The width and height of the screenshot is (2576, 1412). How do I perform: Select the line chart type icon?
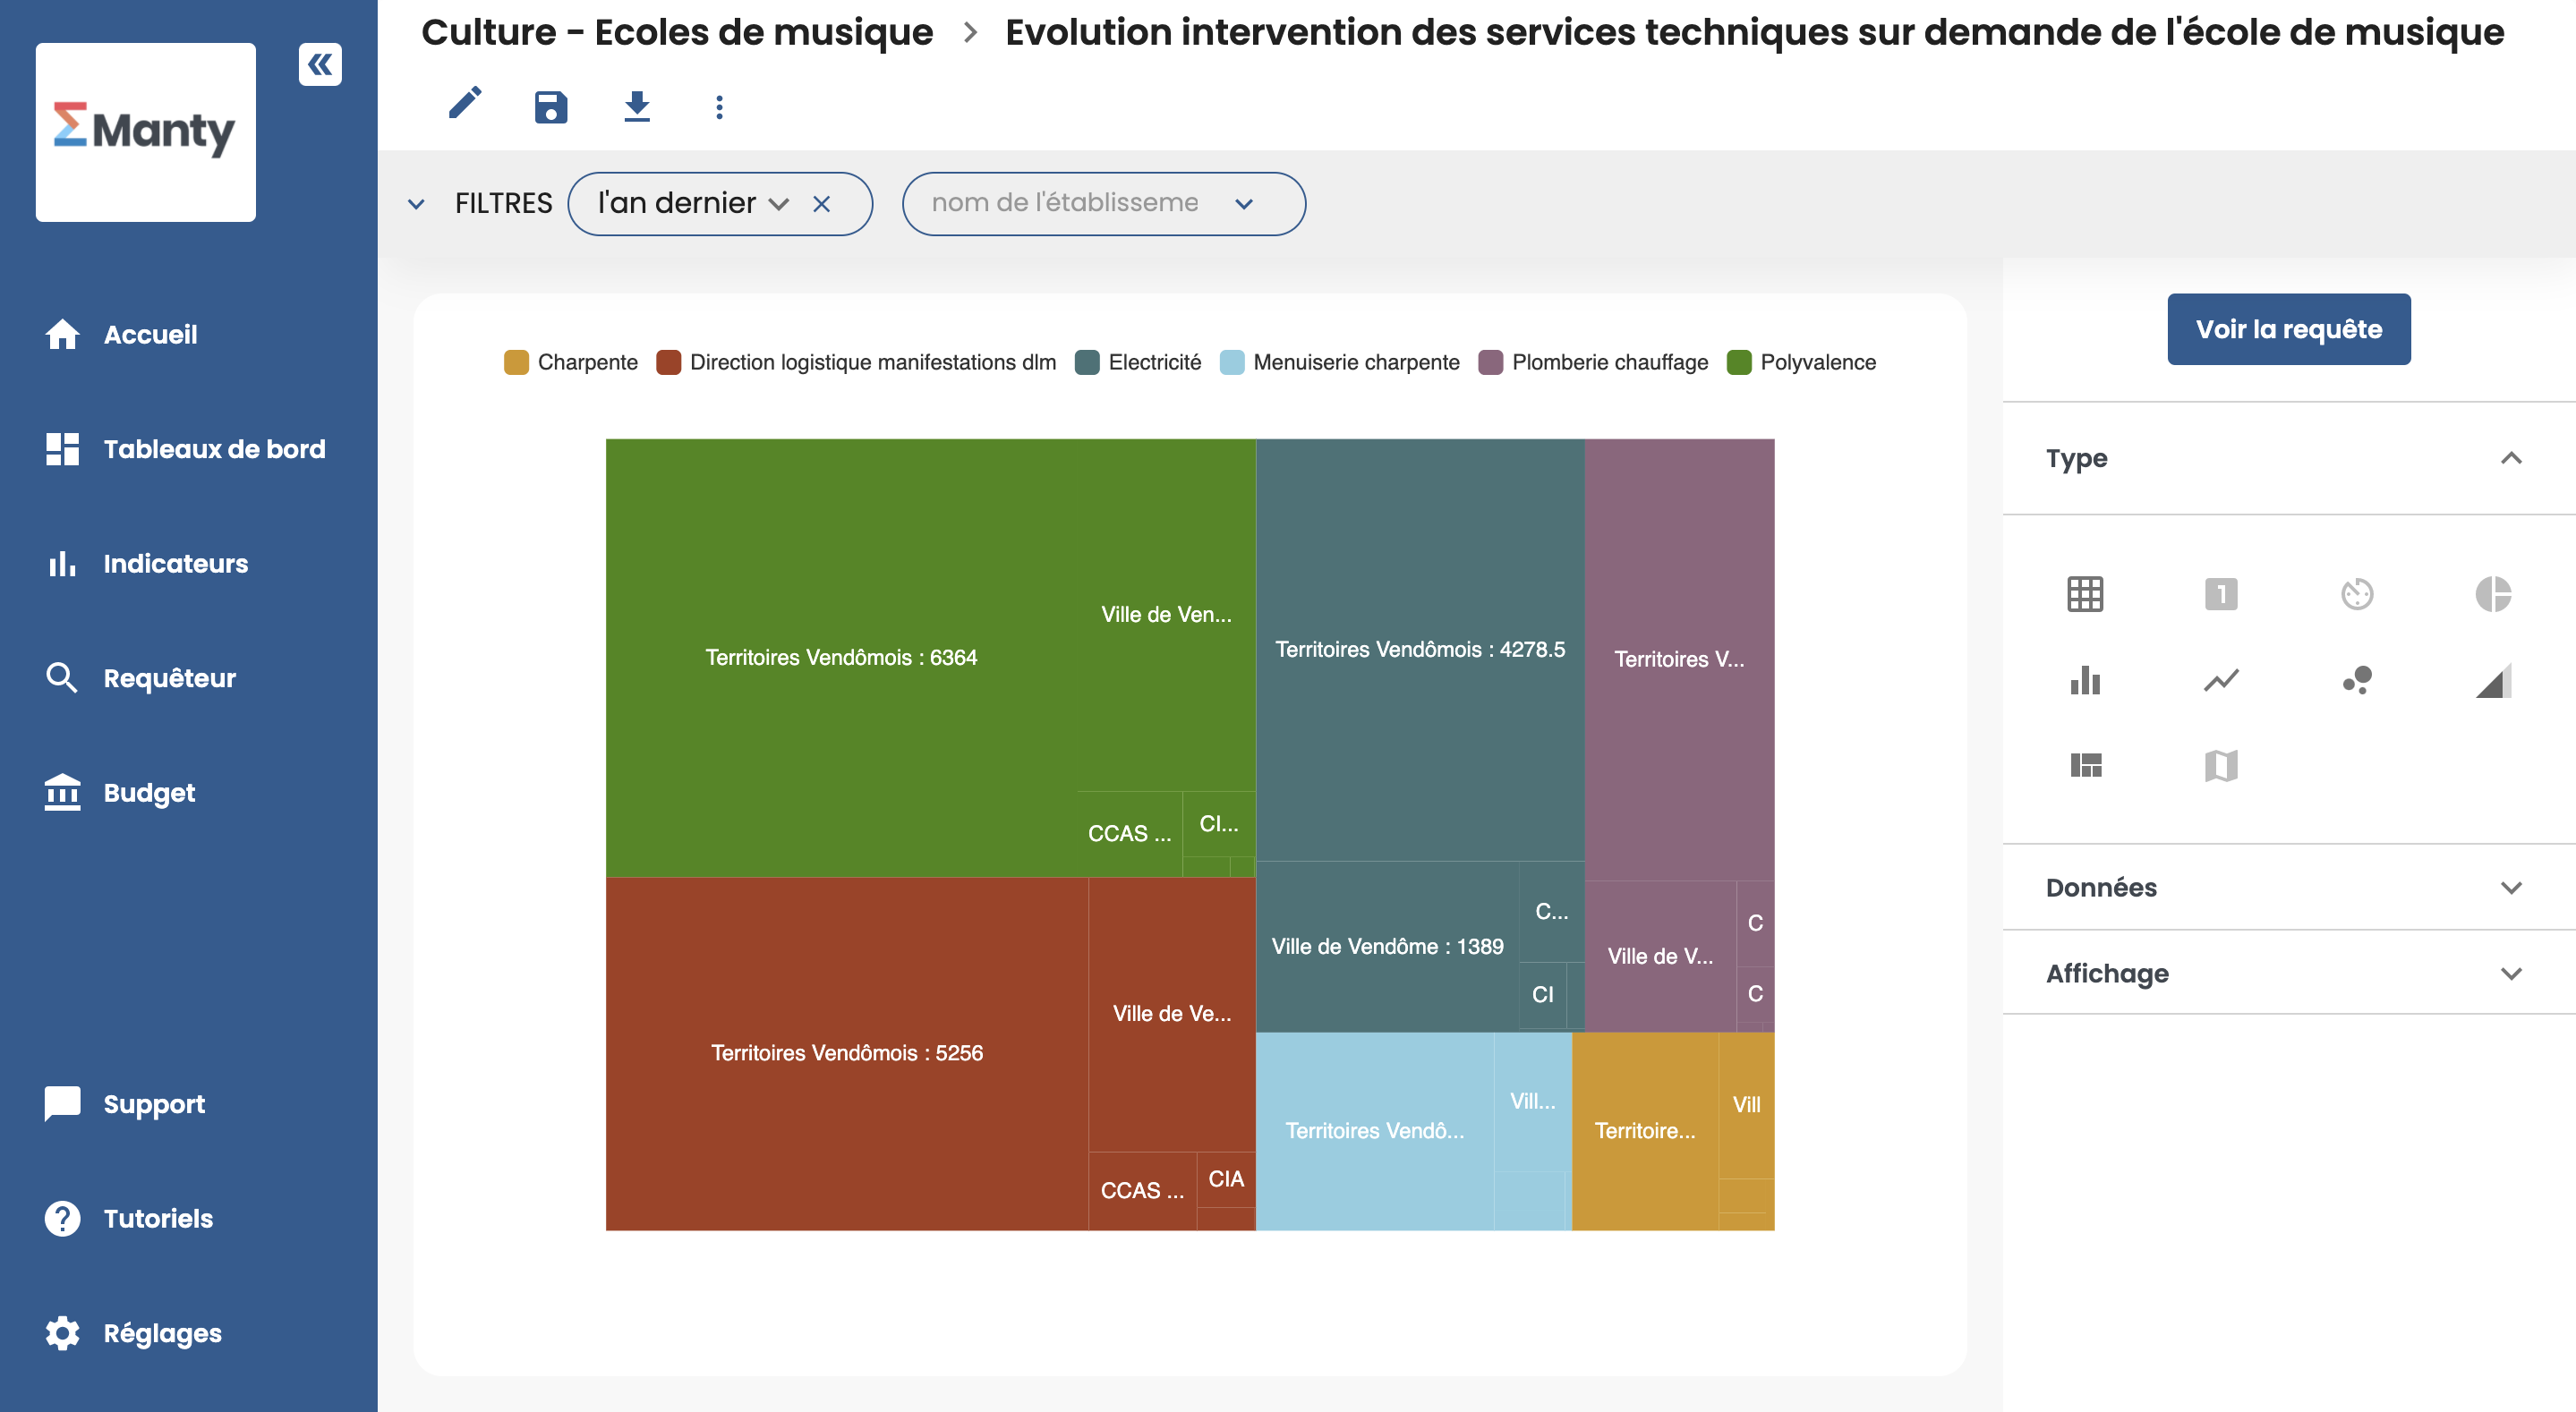[x=2221, y=680]
